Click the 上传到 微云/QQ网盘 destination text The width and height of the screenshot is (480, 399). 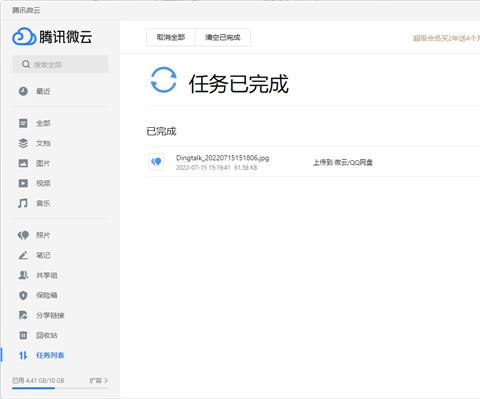coord(343,162)
